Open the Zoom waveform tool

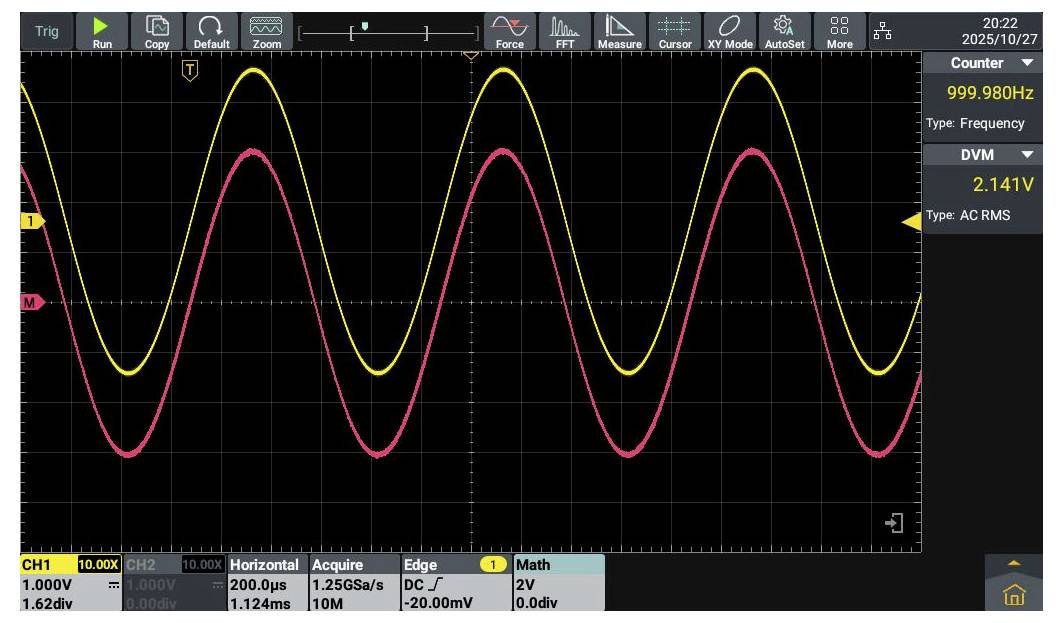click(x=266, y=31)
